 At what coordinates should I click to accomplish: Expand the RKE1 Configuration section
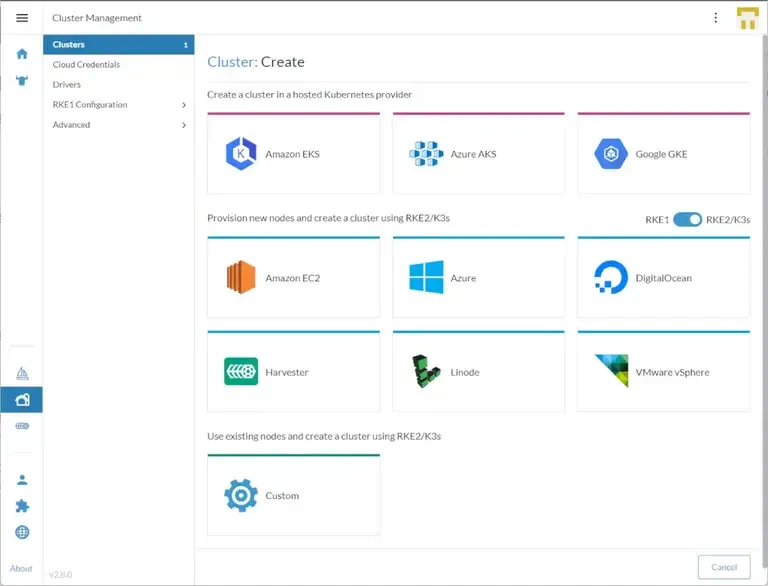coord(184,105)
